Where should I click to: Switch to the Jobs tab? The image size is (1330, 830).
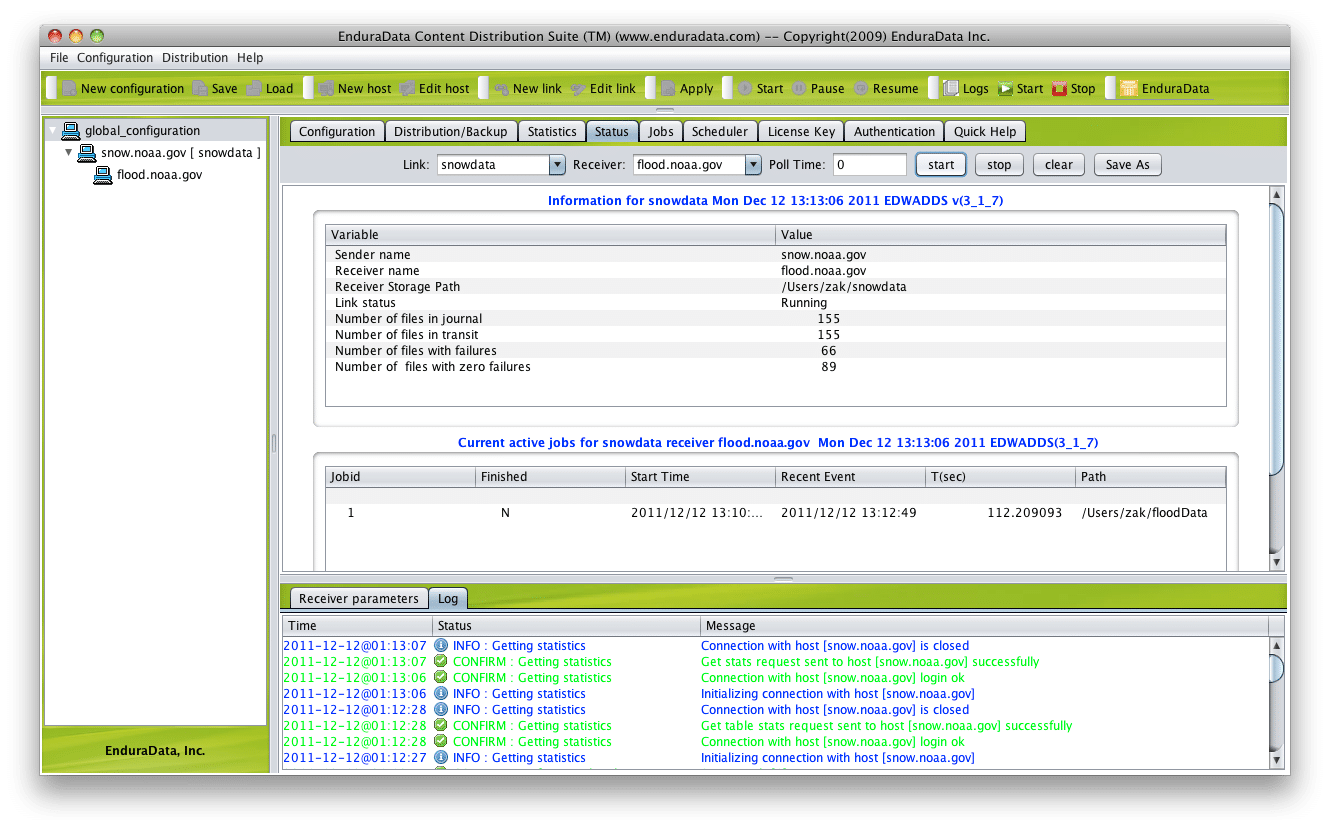(x=661, y=132)
